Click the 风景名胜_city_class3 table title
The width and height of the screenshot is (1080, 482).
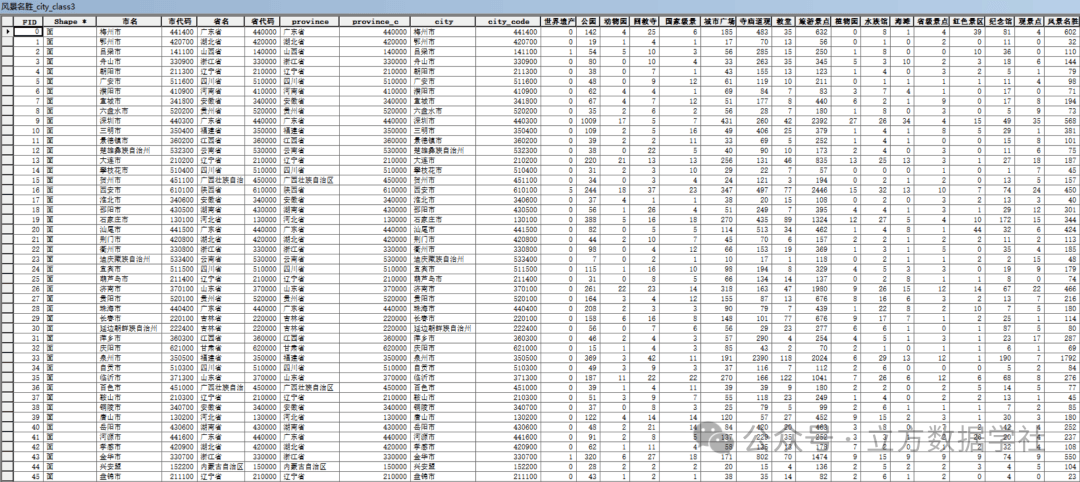click(38, 7)
